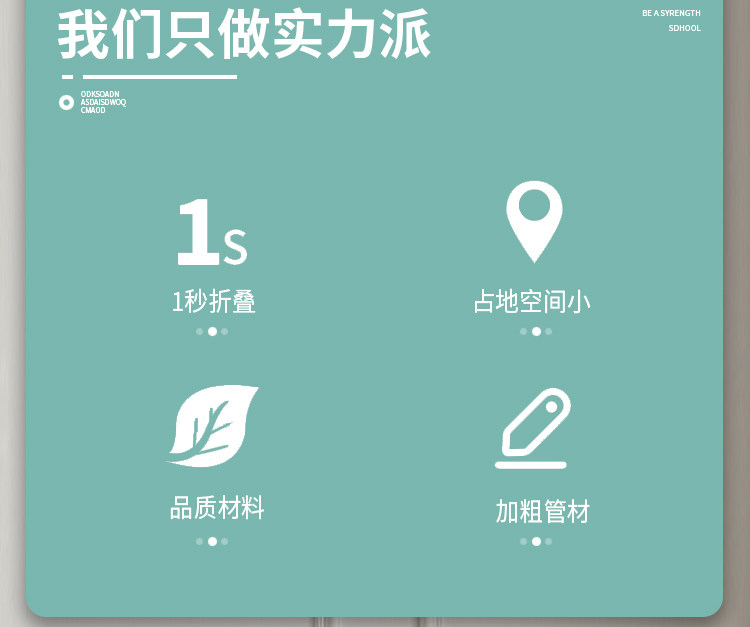
Task: Select the right dot under 1秒折叠
Action: (224, 331)
